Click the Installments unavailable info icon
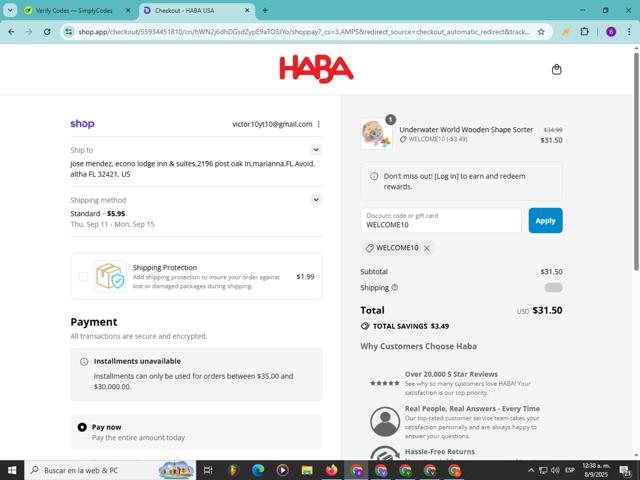The width and height of the screenshot is (640, 480). 84,362
